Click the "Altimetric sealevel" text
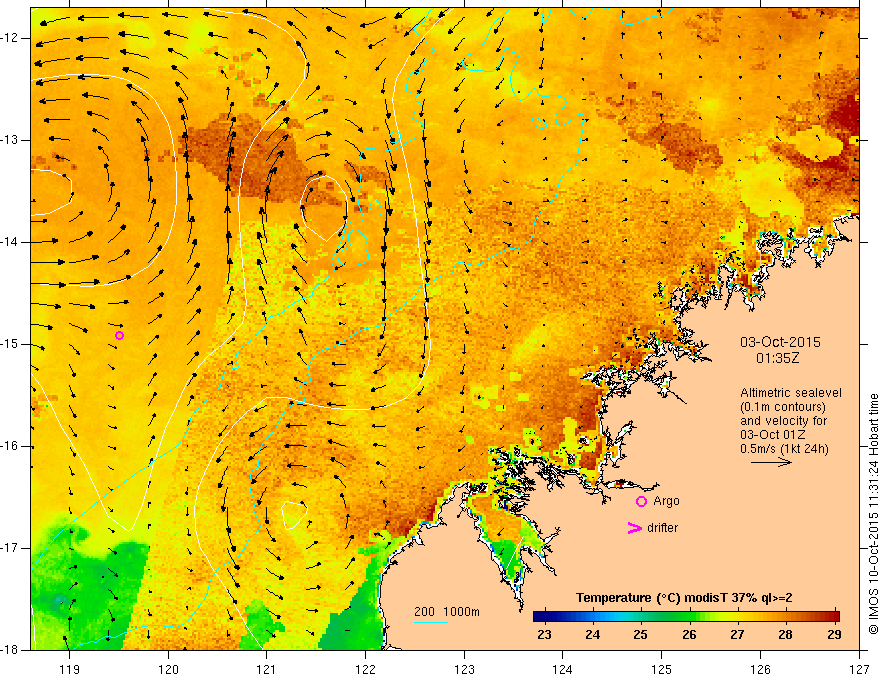The height and width of the screenshot is (680, 880). click(x=791, y=393)
